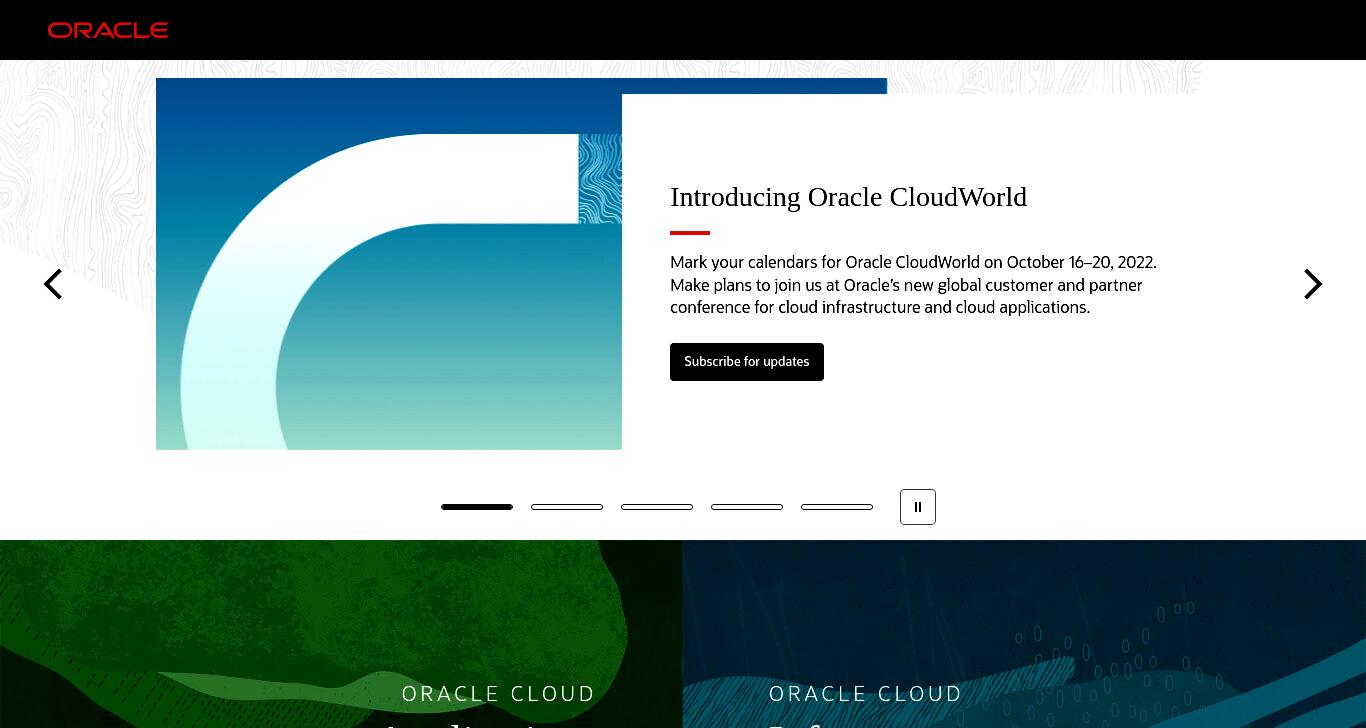This screenshot has height=728, width=1366.
Task: Click the Introducing Oracle CloudWorld heading
Action: pyautogui.click(x=848, y=197)
